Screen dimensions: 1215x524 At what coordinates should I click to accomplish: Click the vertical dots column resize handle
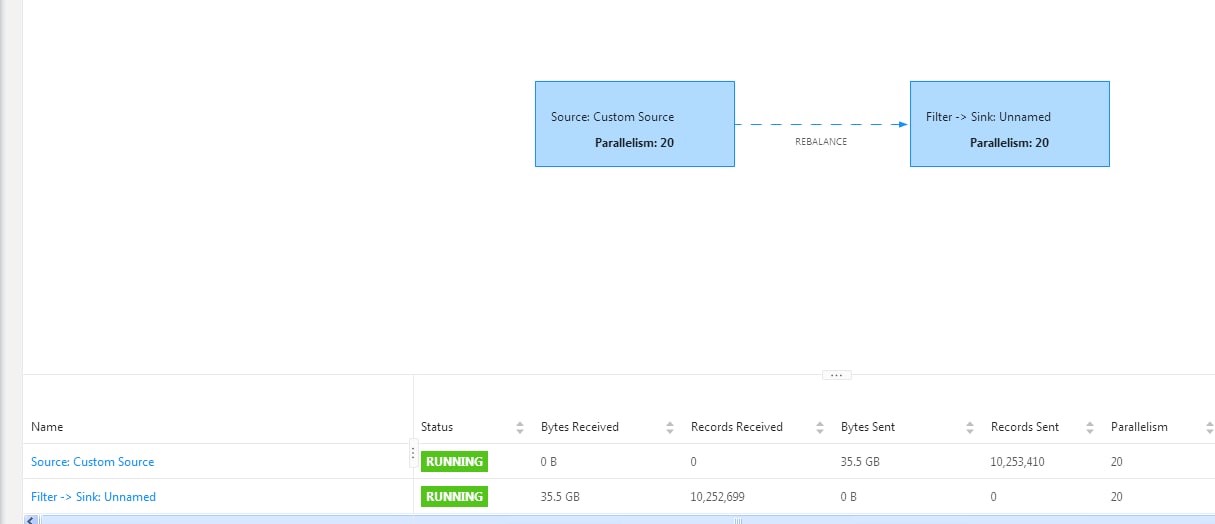(x=413, y=453)
